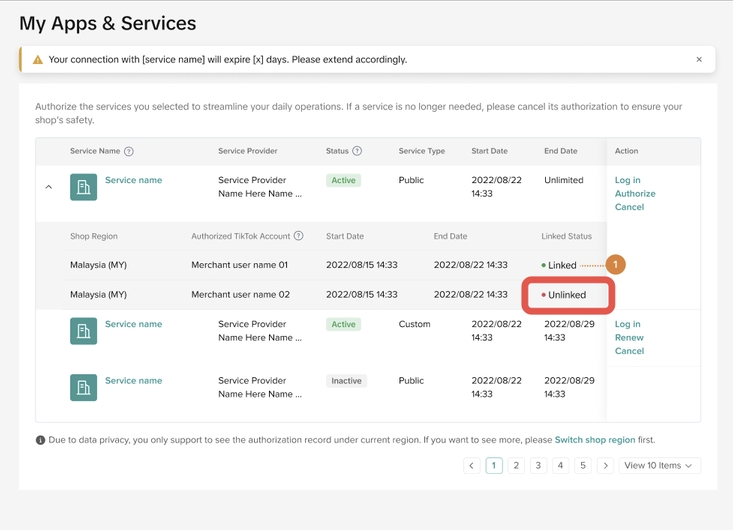The width and height of the screenshot is (733, 530).
Task: Cancel authorization for the first service
Action: tap(629, 207)
